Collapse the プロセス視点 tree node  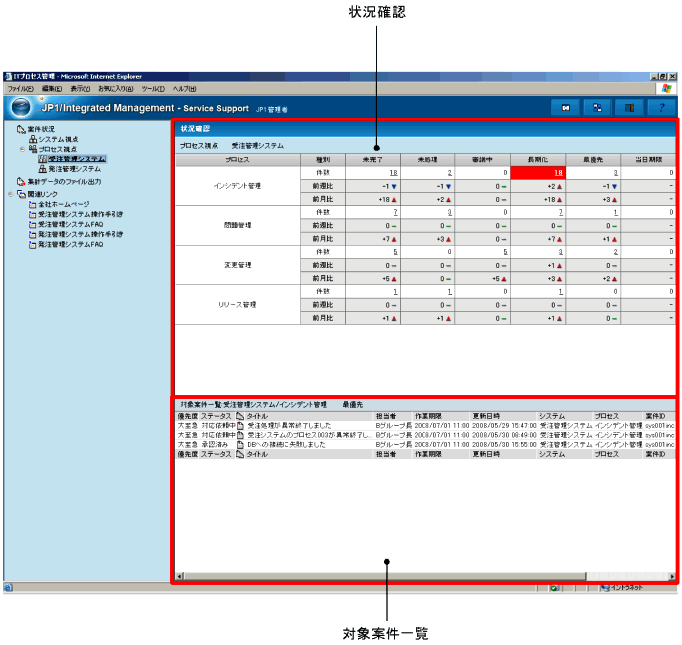21,149
